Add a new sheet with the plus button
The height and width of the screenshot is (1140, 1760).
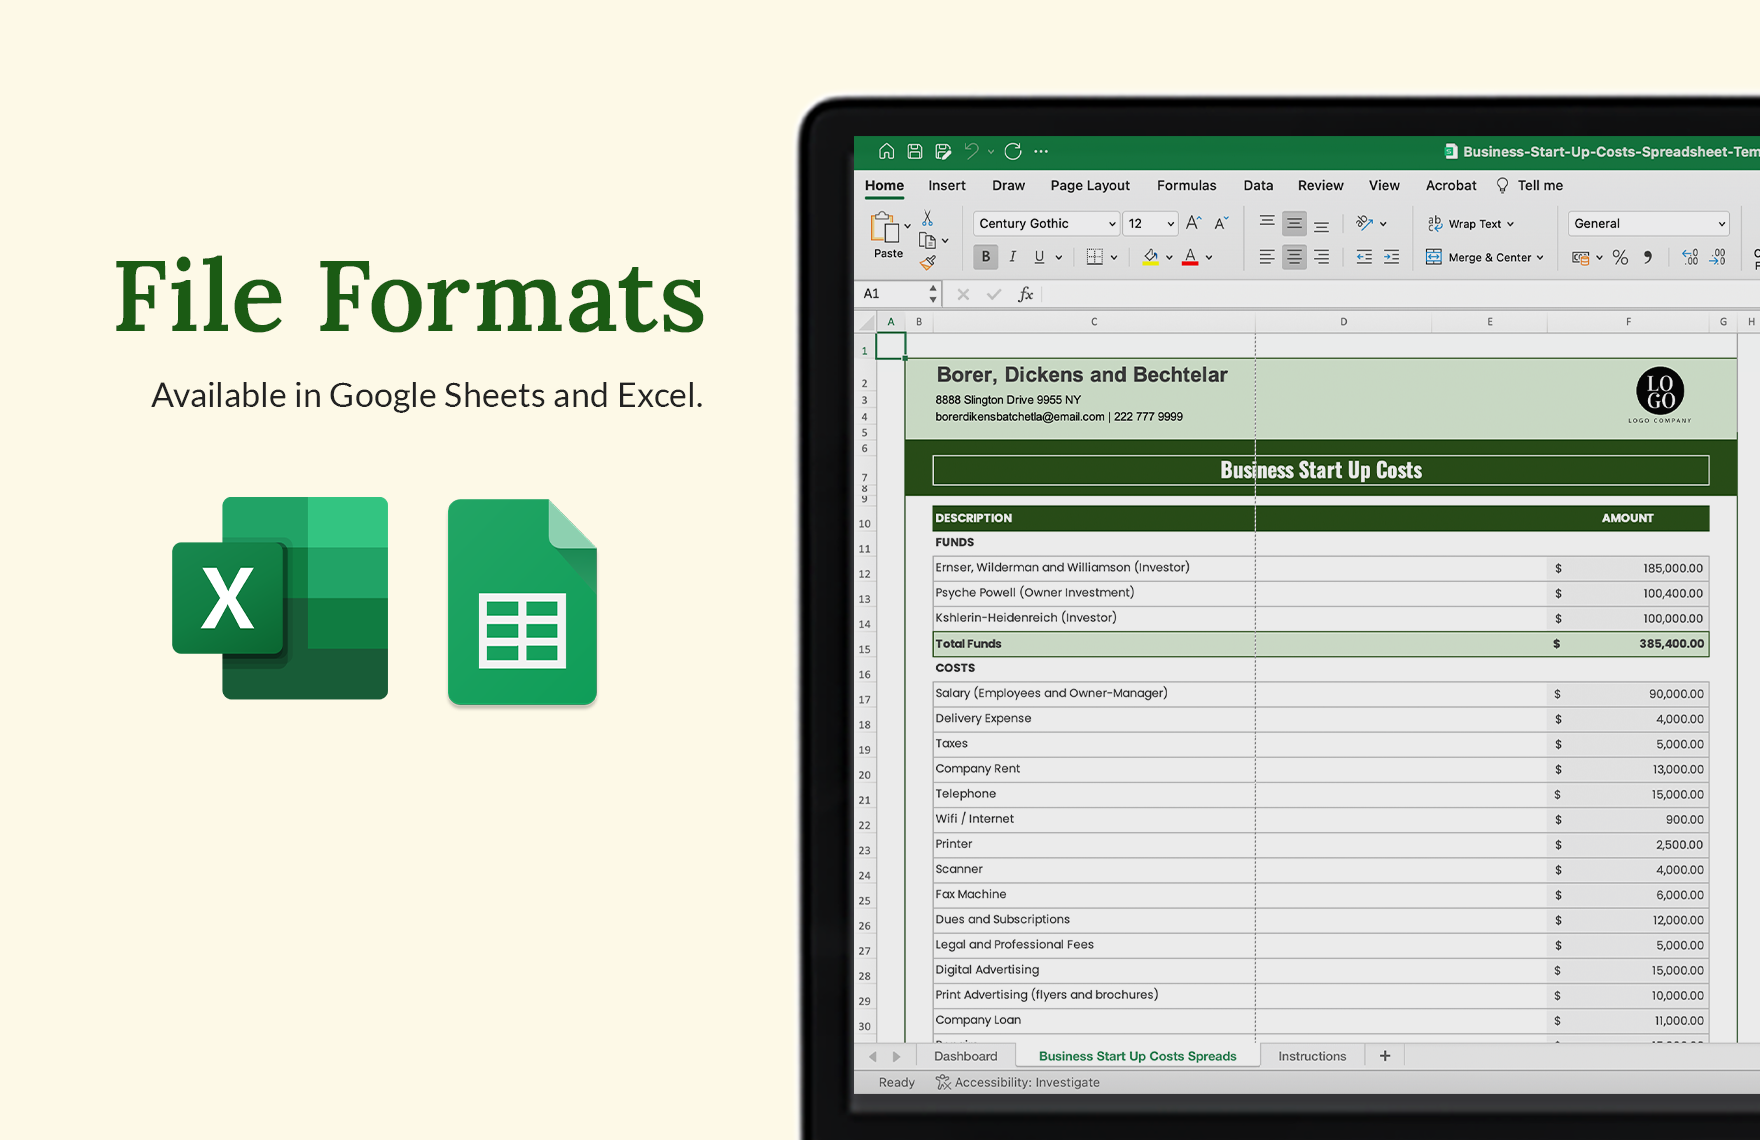pos(1385,1055)
